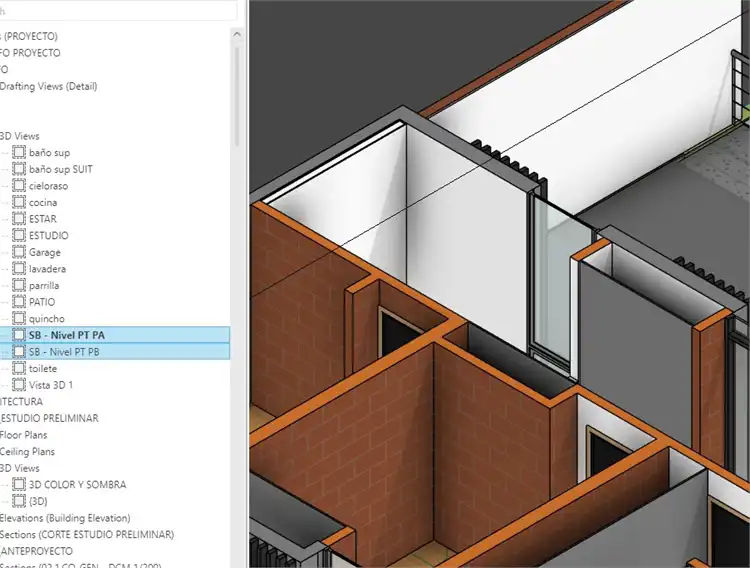The image size is (750, 568).
Task: Click the parrilla view icon
Action: 19,285
